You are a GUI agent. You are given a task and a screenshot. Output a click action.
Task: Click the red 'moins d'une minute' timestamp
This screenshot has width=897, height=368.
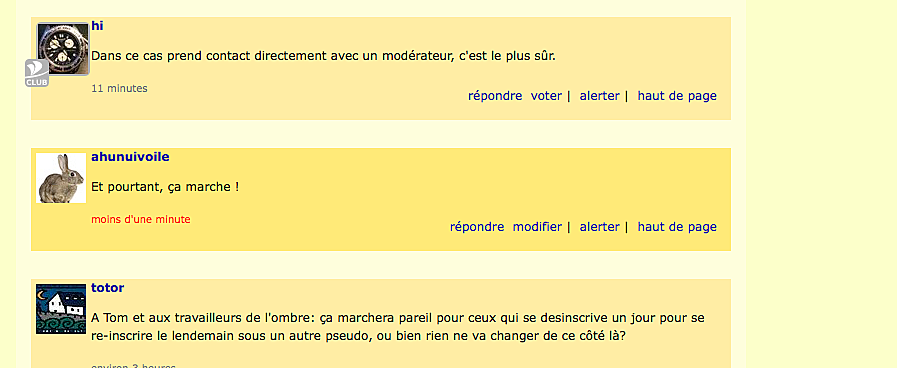coord(141,220)
